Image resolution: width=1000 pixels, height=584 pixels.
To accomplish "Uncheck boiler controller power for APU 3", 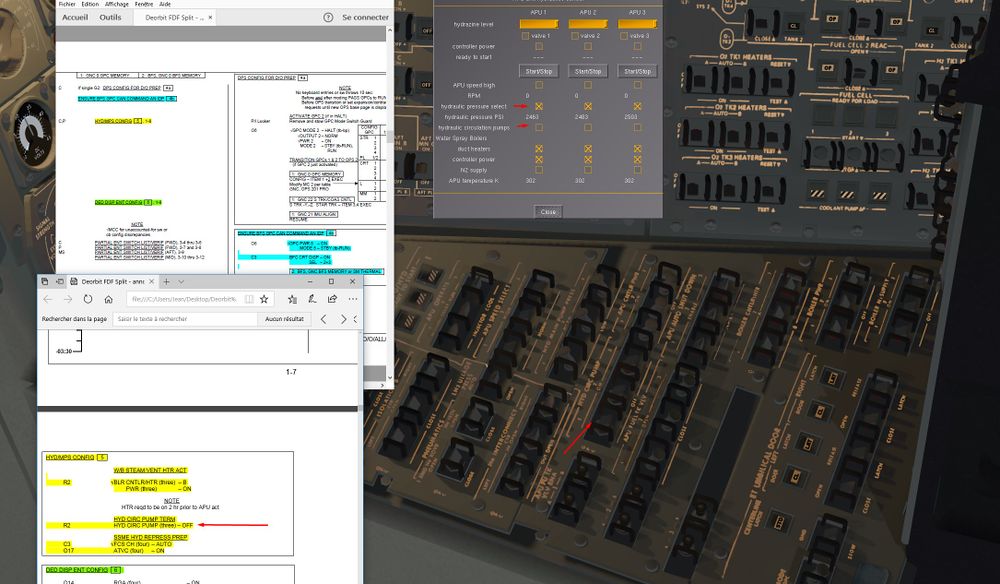I will (x=637, y=159).
